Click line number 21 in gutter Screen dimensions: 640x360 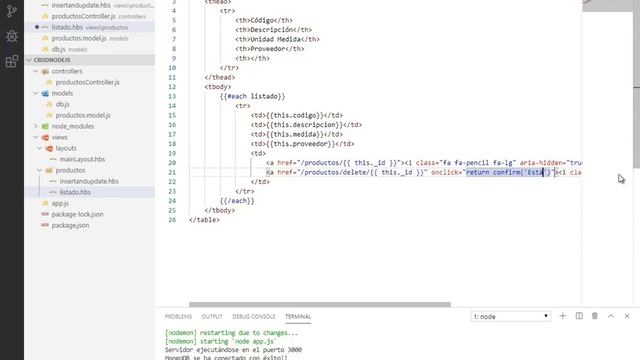pyautogui.click(x=172, y=172)
